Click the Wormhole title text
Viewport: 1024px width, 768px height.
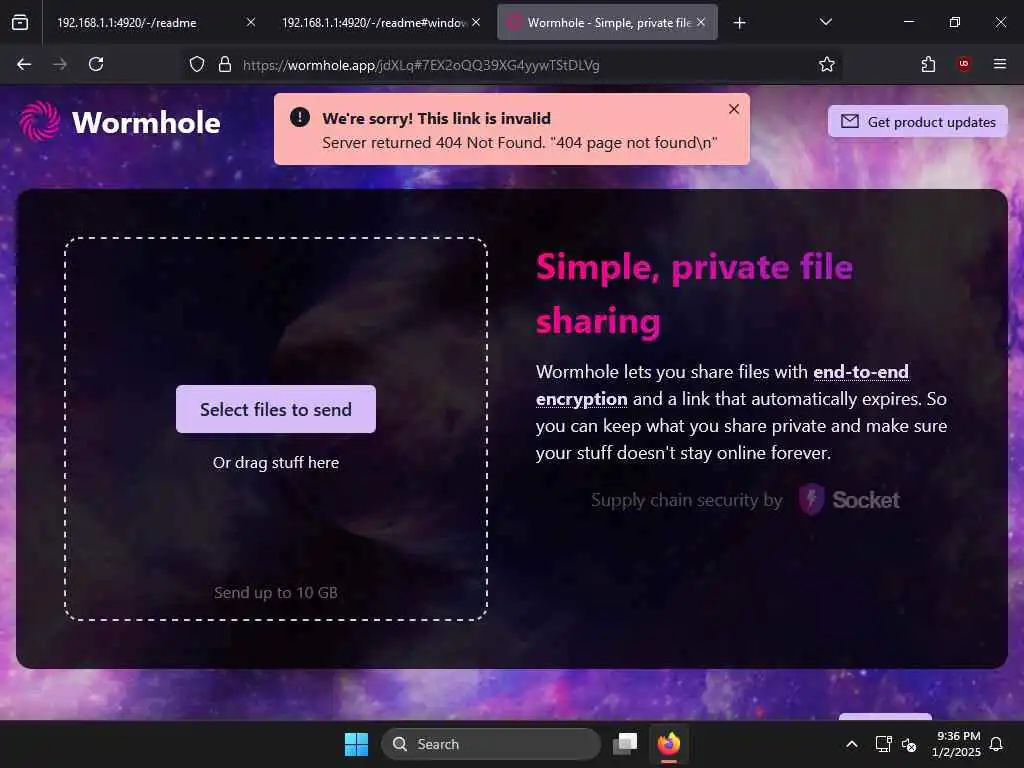coord(146,122)
